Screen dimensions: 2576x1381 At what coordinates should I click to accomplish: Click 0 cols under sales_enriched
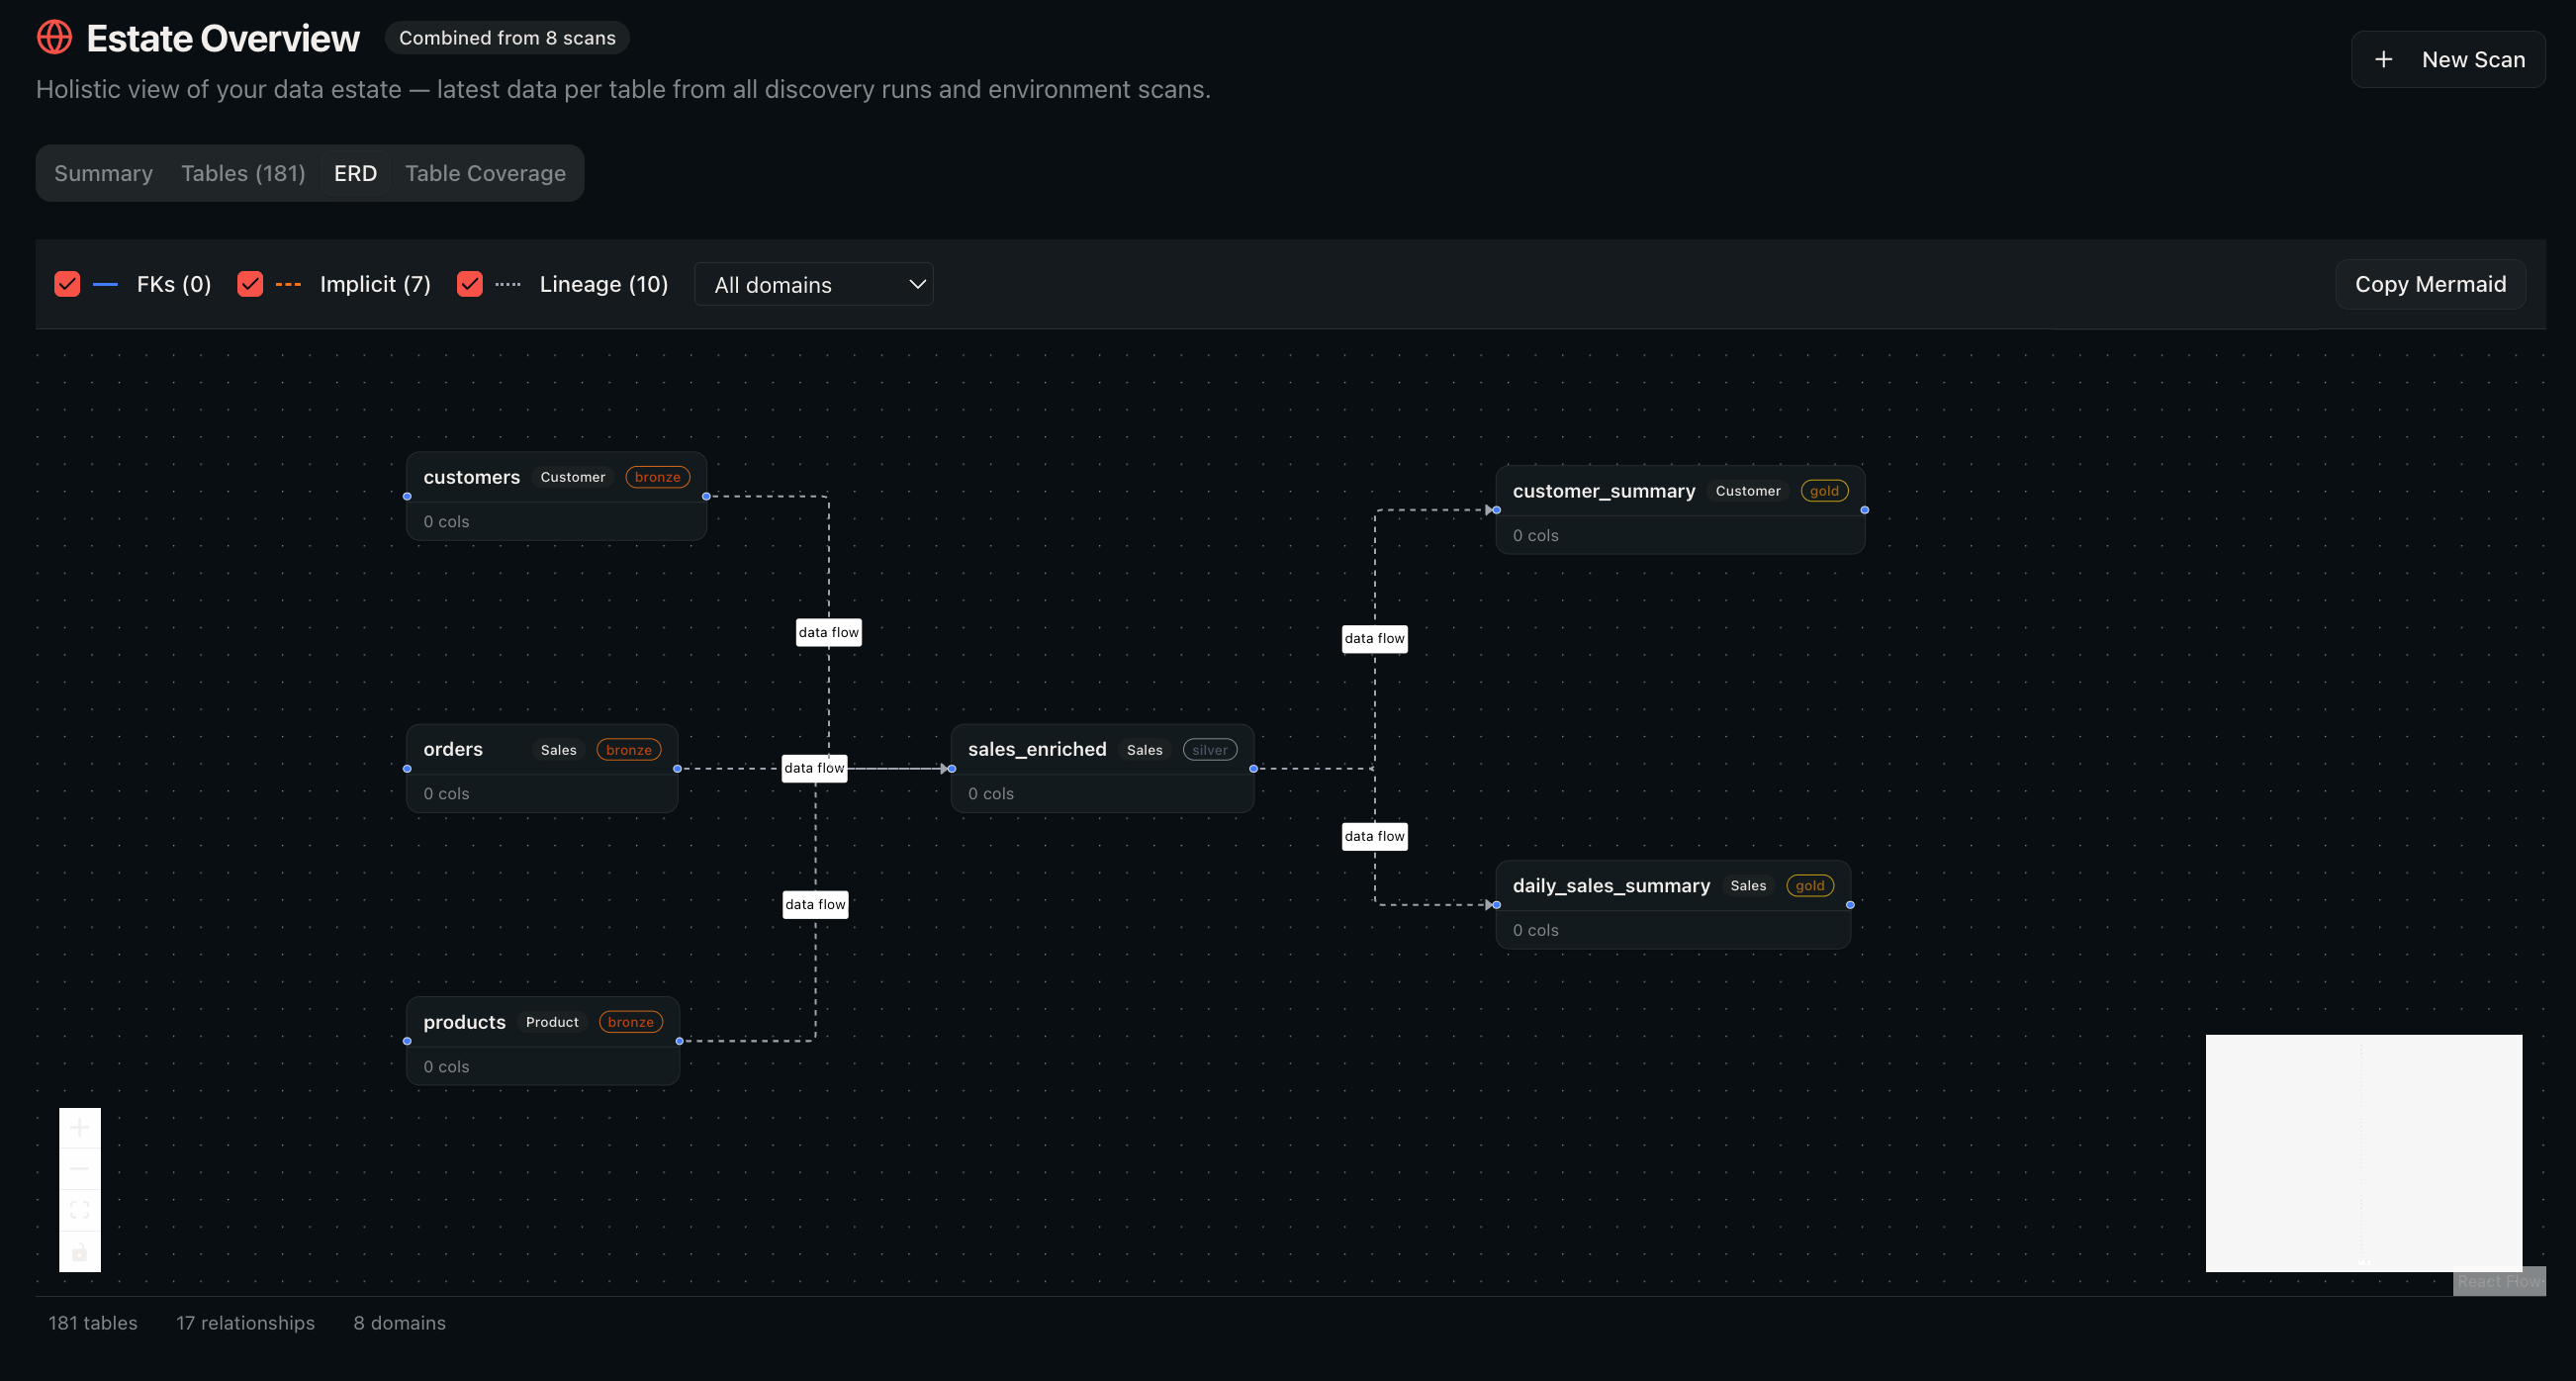[x=990, y=794]
